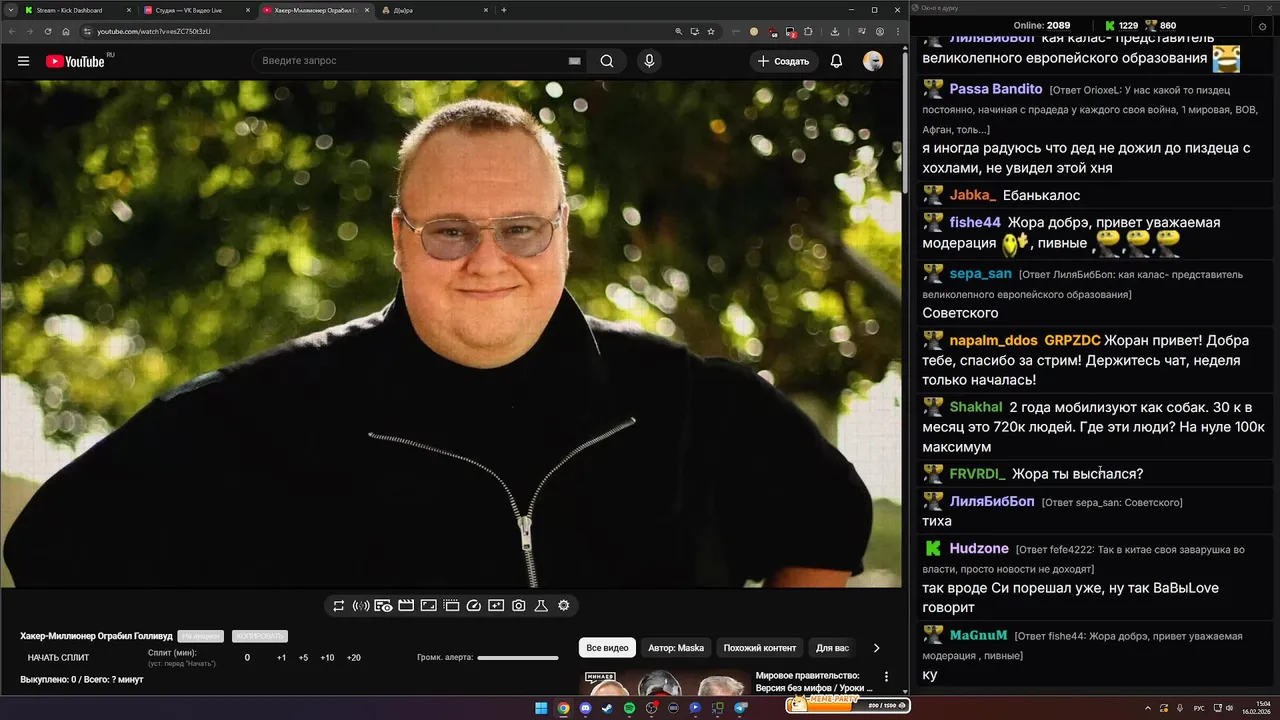
Task: Open the browser extensions puzzle icon
Action: (x=808, y=31)
